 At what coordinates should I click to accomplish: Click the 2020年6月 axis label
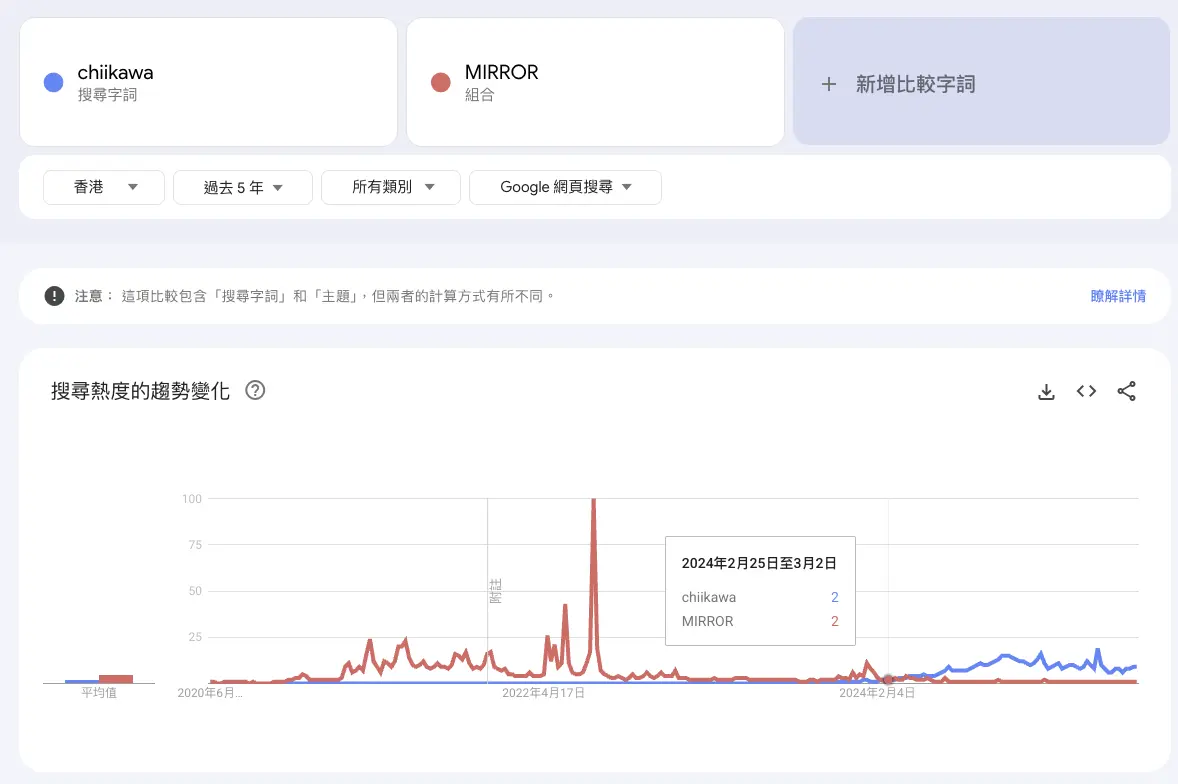coord(210,692)
